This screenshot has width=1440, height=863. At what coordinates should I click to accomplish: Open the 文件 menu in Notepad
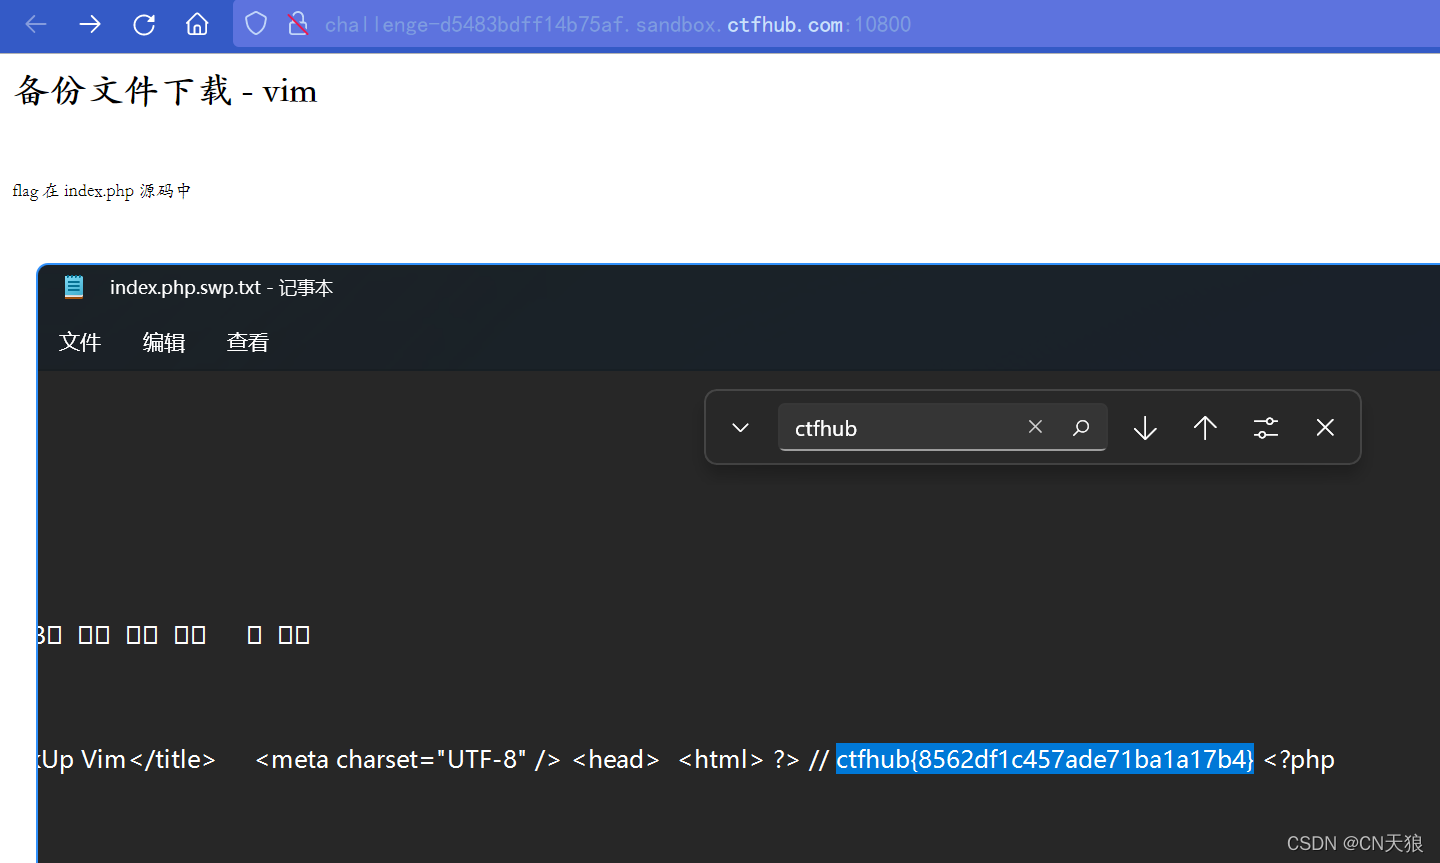point(80,342)
